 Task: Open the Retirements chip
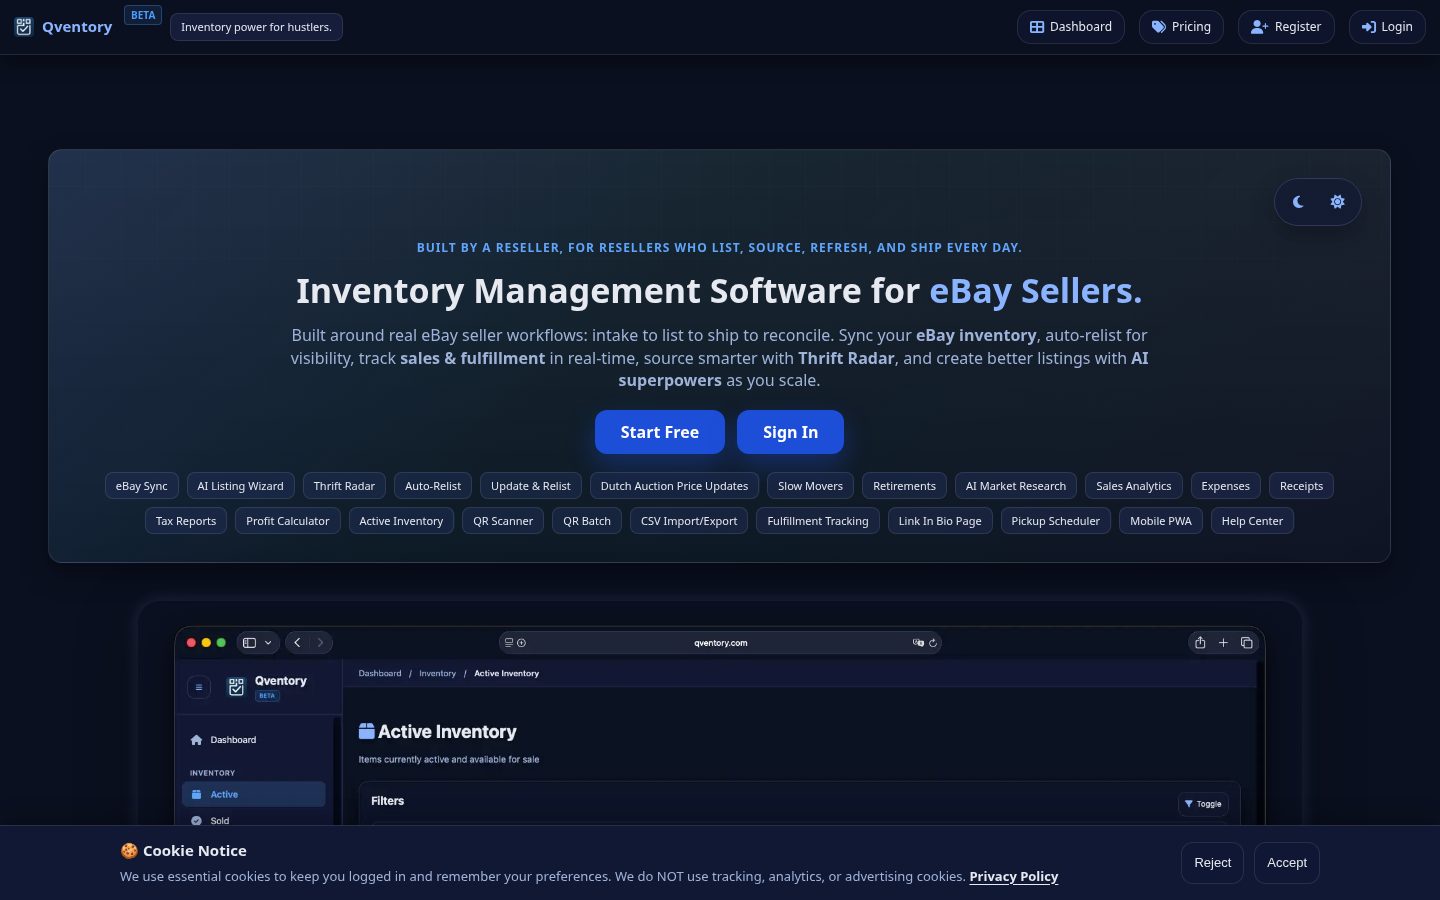pos(904,486)
